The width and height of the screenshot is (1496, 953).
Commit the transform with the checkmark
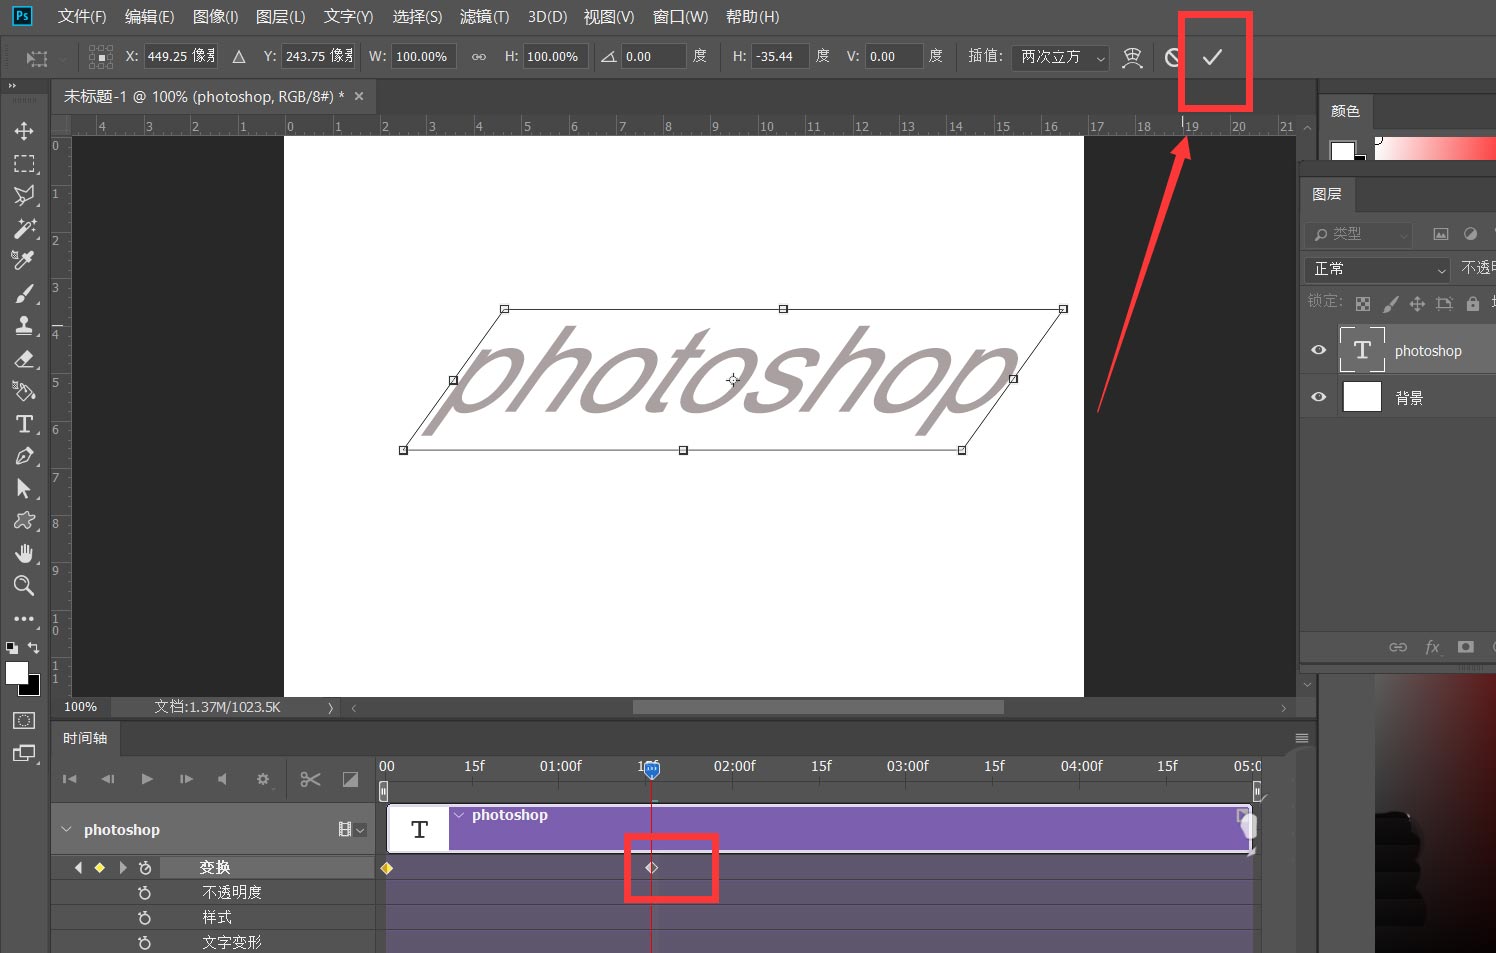[1212, 57]
